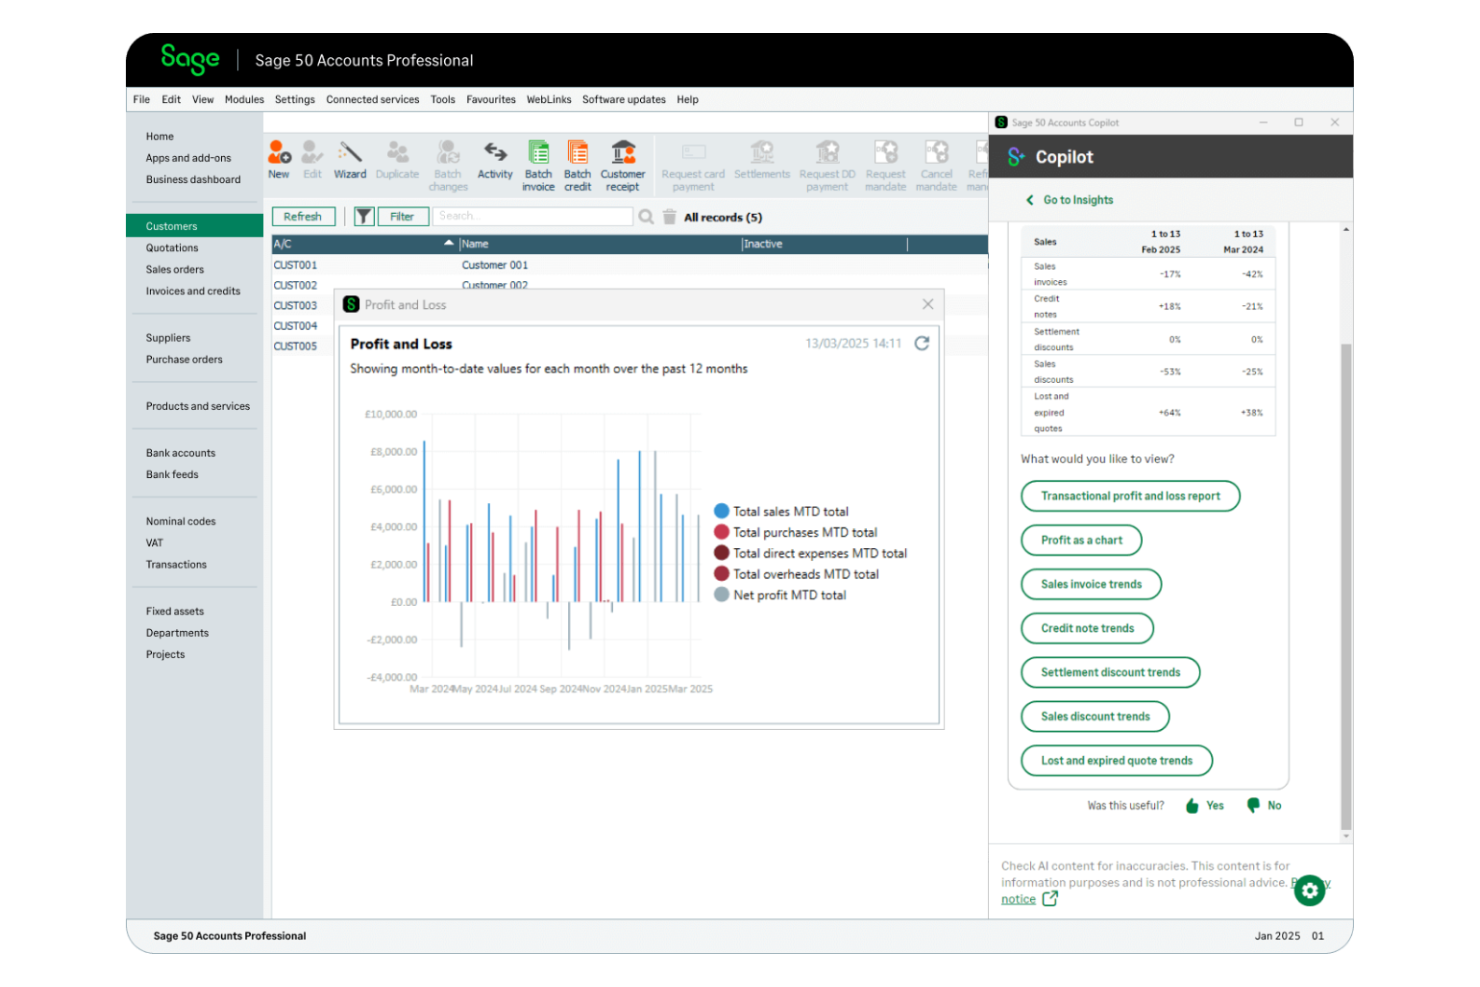This screenshot has width=1480, height=987.
Task: Go to Sales orders section
Action: [x=175, y=270]
